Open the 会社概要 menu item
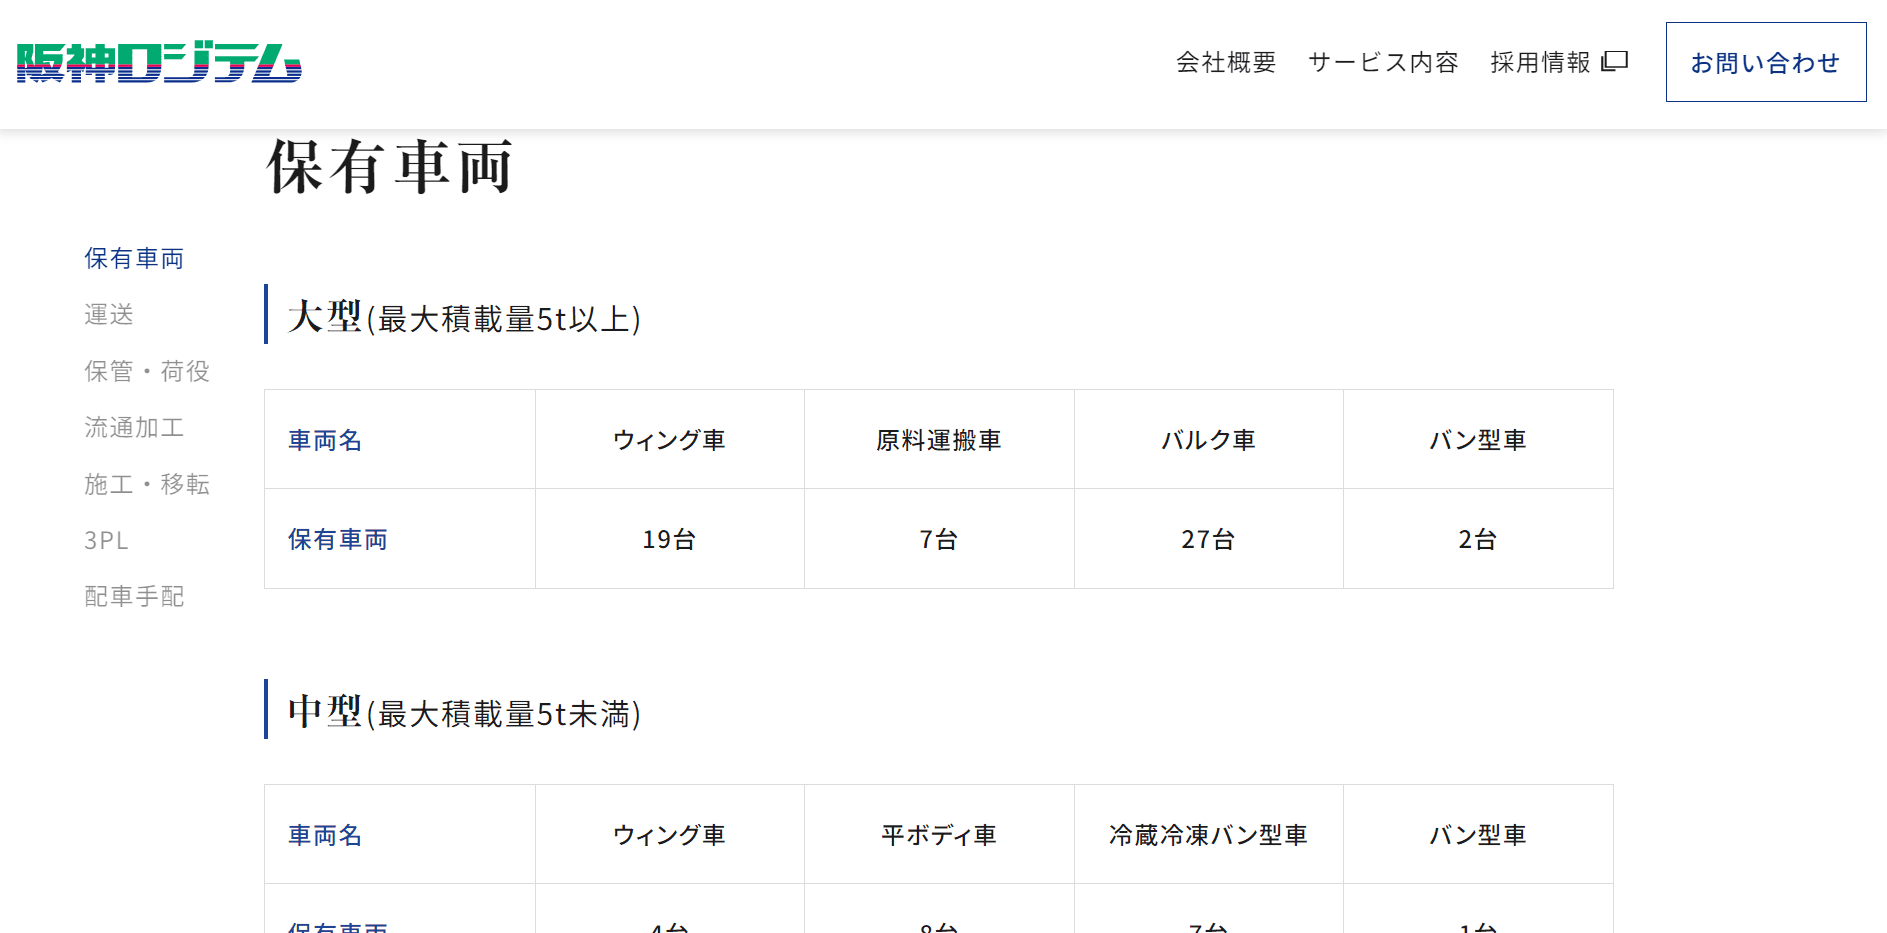Screen dimensions: 1887x933 pos(1226,62)
